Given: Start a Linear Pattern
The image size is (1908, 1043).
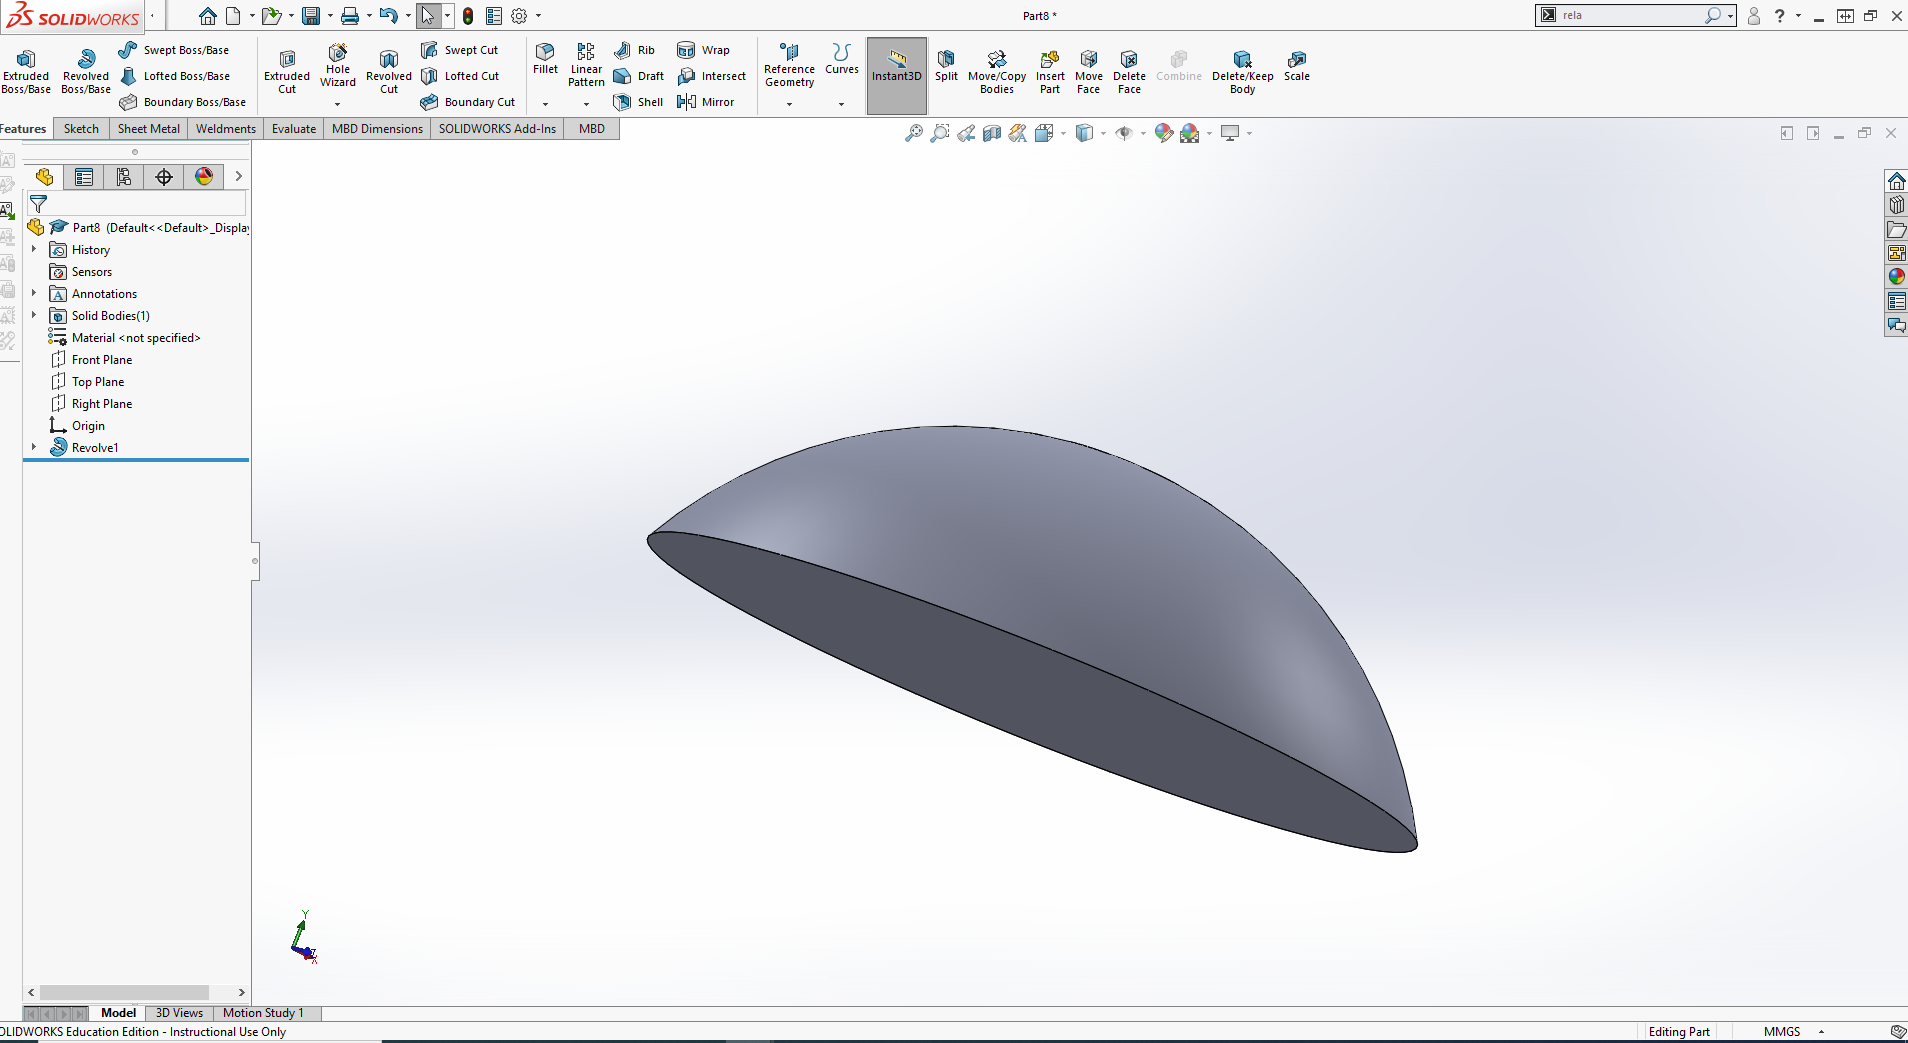Looking at the screenshot, I should (x=586, y=65).
